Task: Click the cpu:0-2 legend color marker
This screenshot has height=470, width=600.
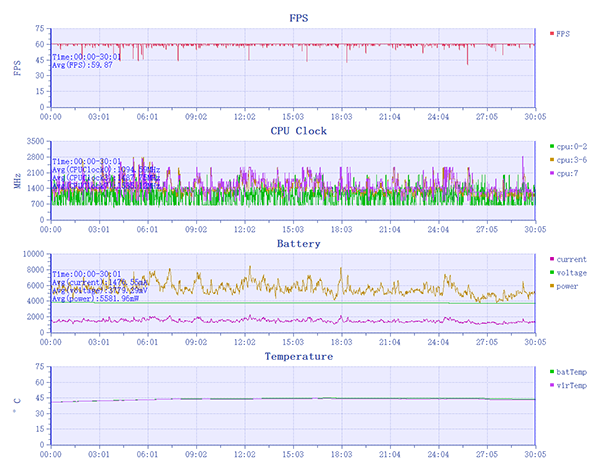Action: click(552, 147)
